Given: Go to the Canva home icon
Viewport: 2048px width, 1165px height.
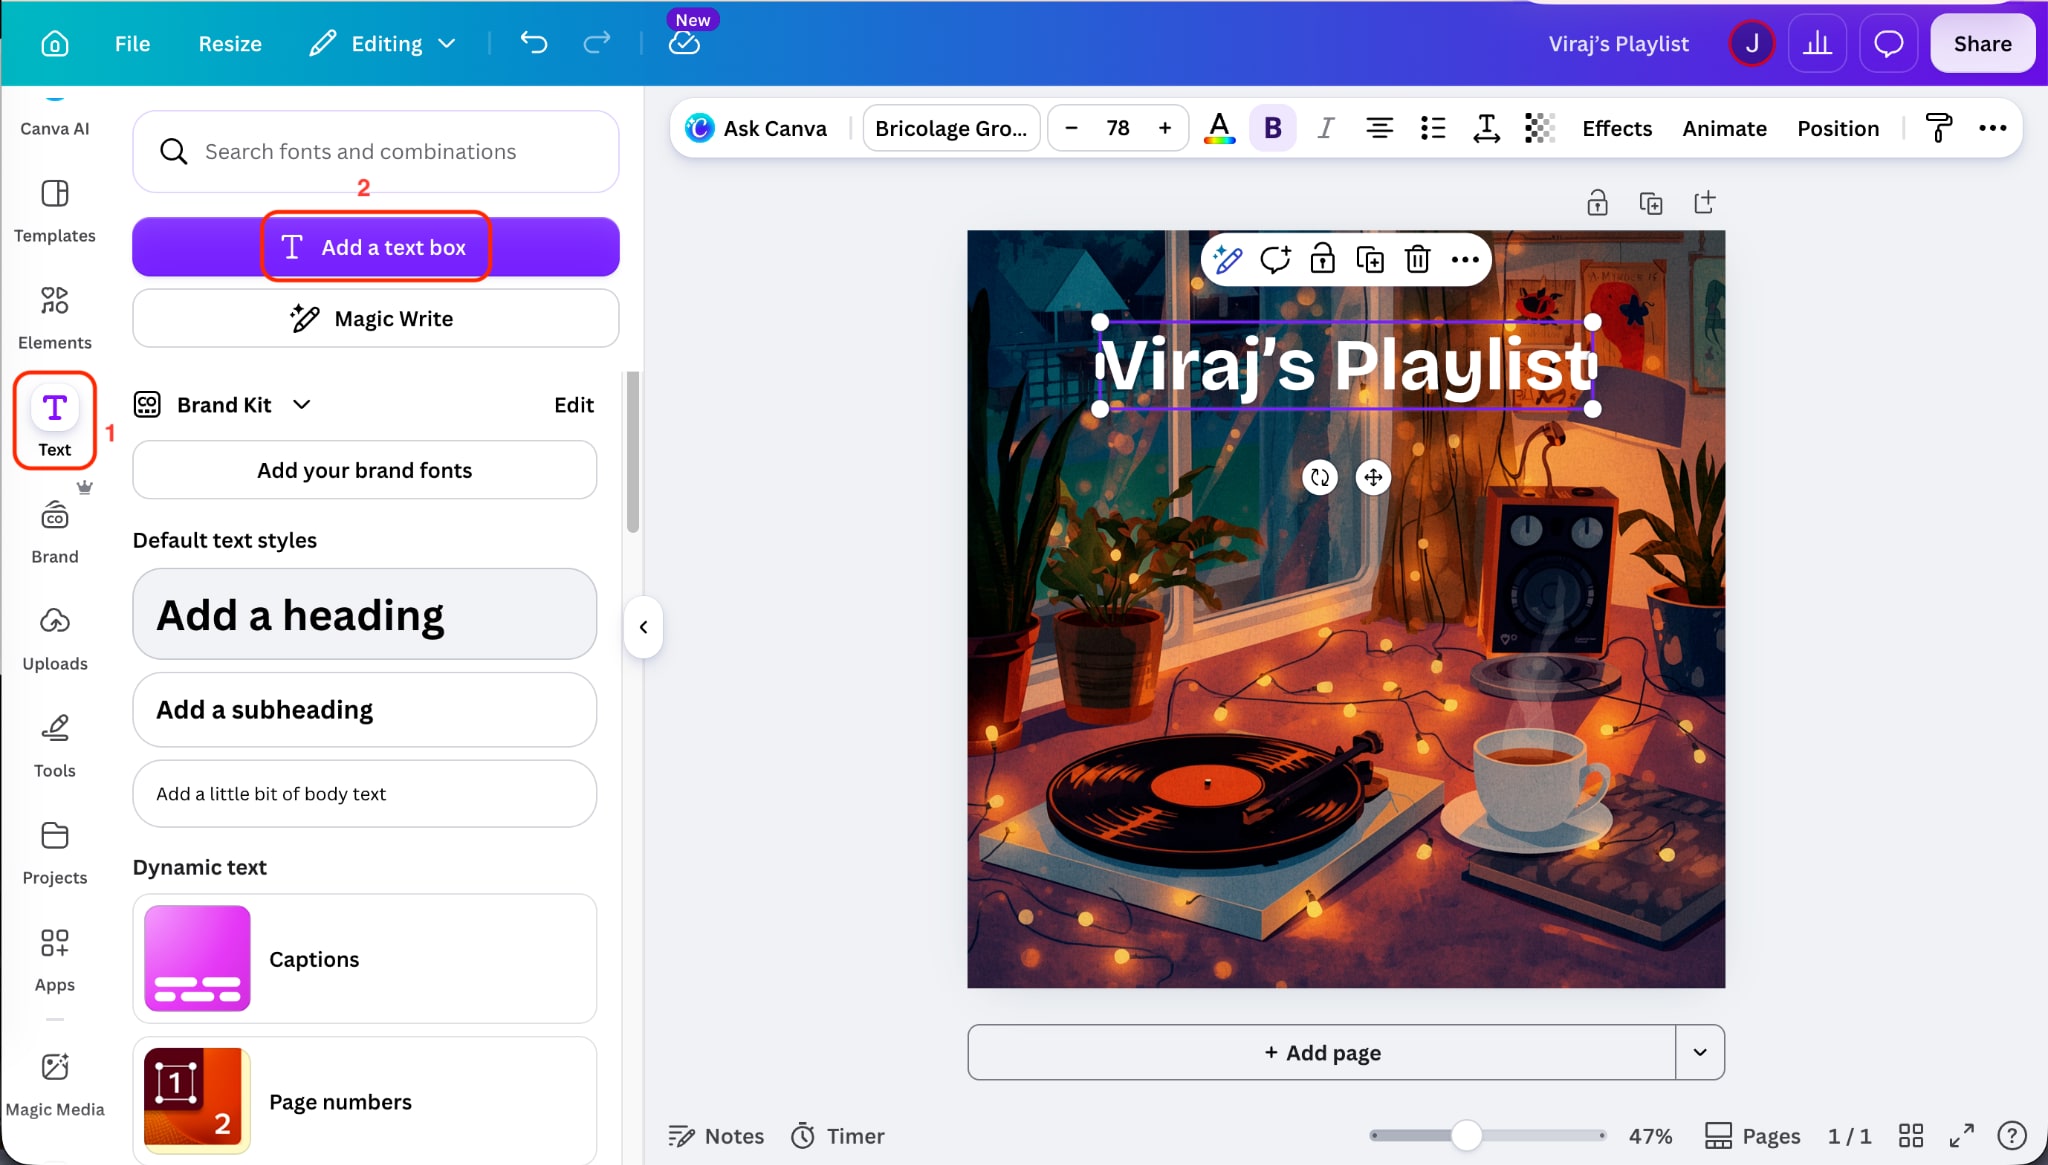Looking at the screenshot, I should 54,43.
